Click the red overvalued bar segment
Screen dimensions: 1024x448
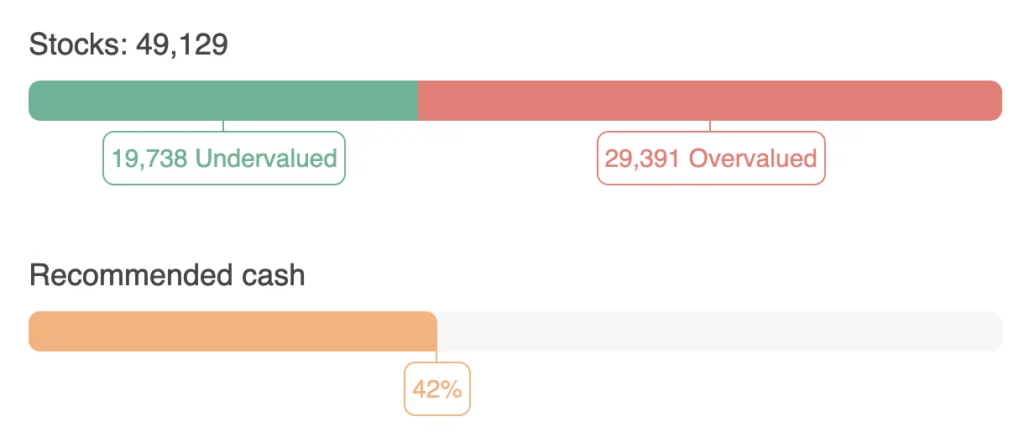710,101
